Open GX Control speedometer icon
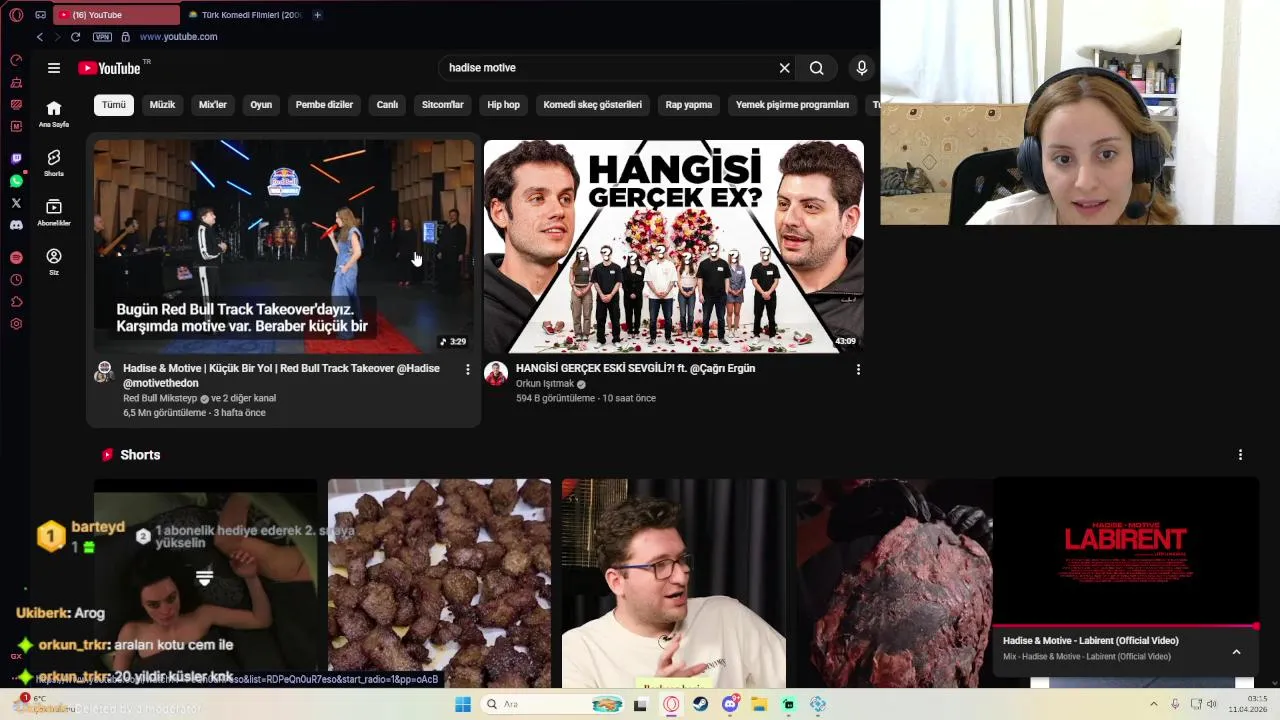1280x720 pixels. 16,60
